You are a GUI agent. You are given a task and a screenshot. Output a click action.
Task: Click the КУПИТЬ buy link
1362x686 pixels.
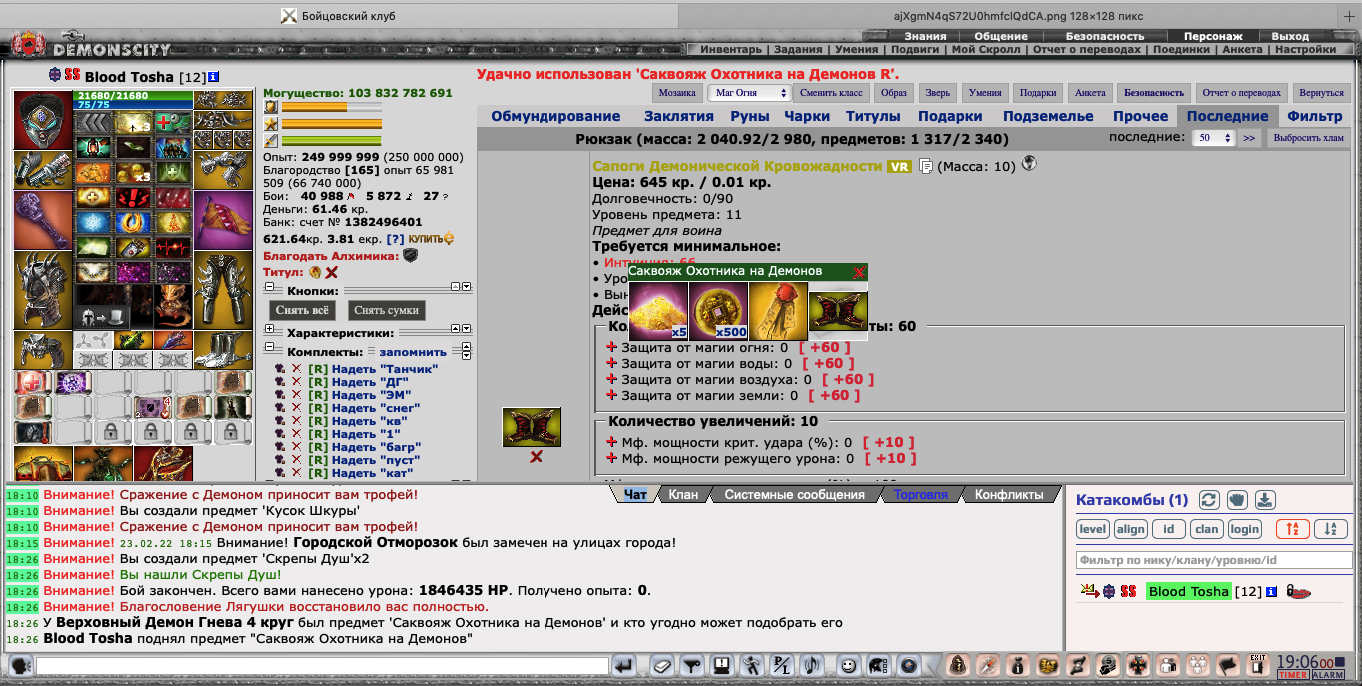coord(431,239)
